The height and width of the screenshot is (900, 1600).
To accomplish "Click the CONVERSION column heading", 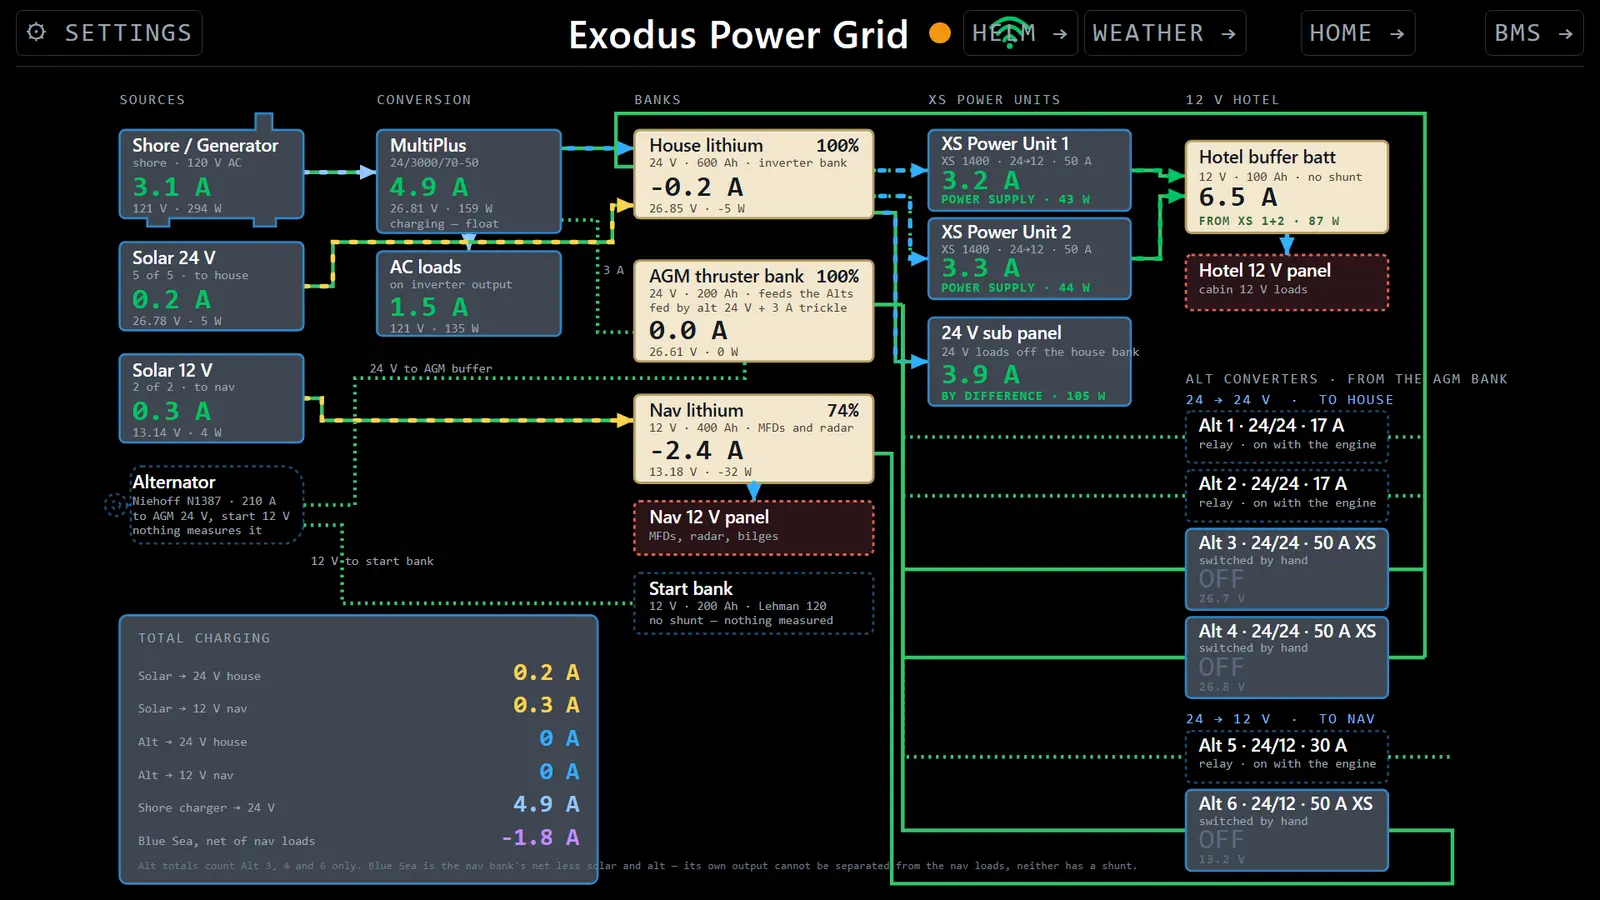I will click(424, 100).
